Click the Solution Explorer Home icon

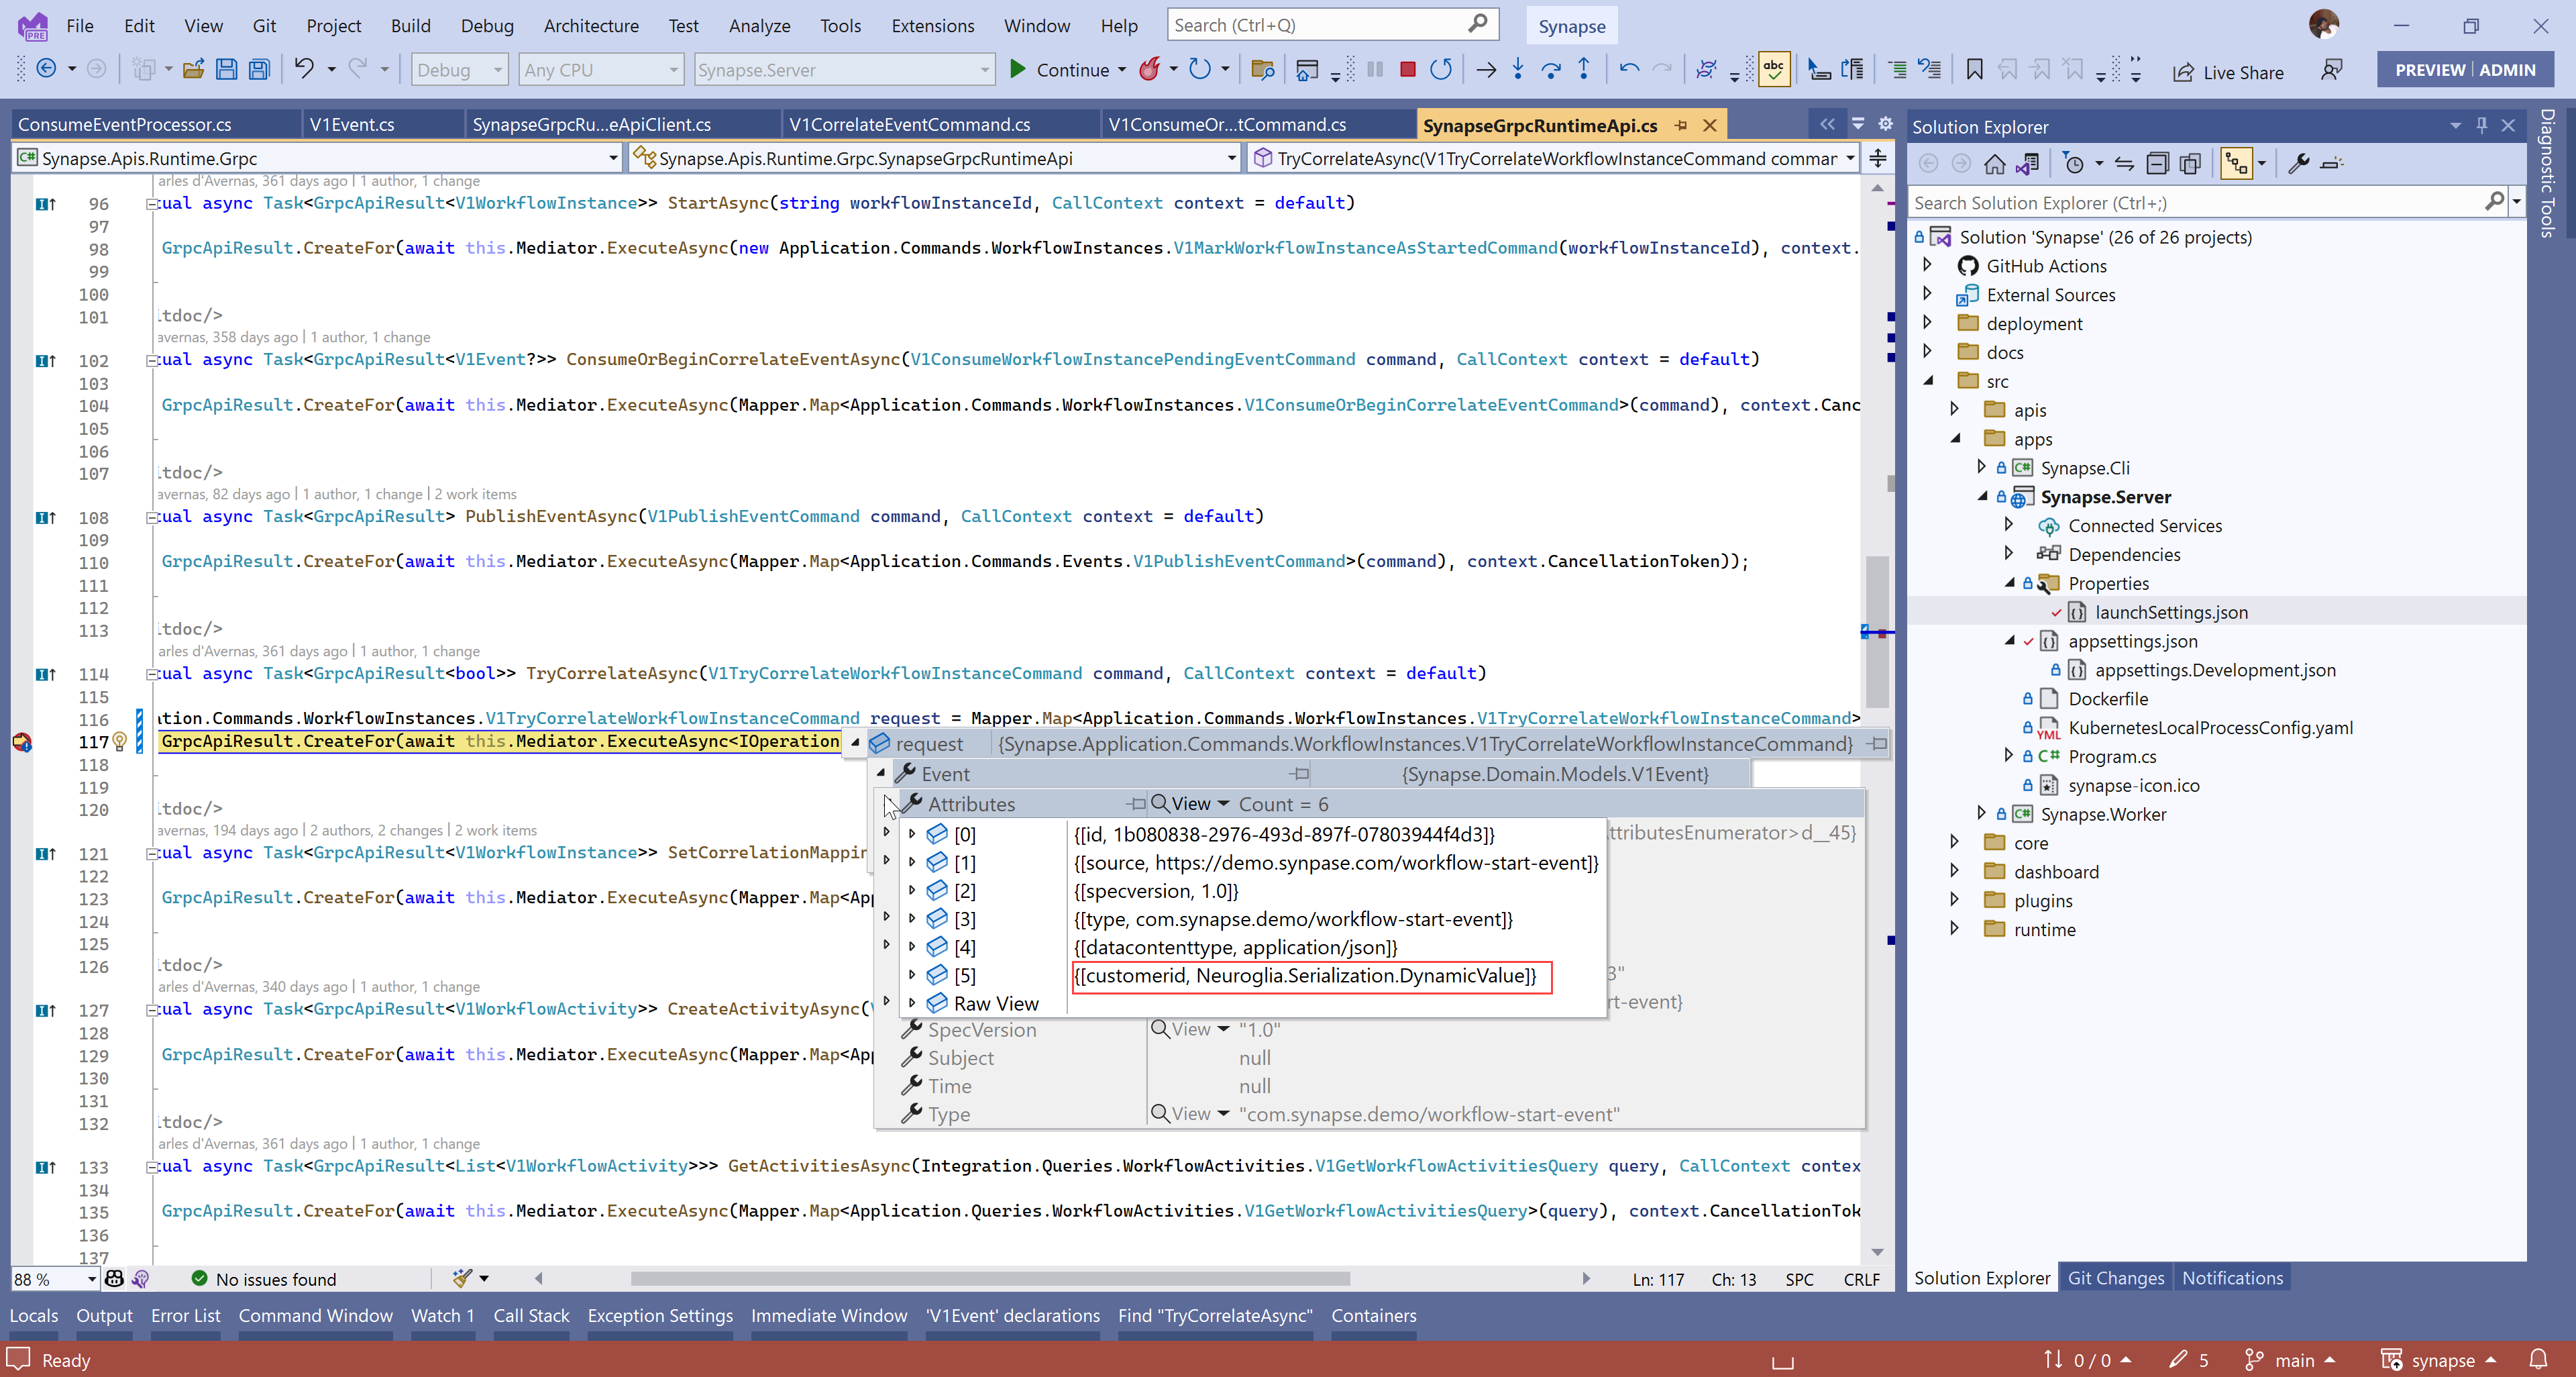point(1995,163)
